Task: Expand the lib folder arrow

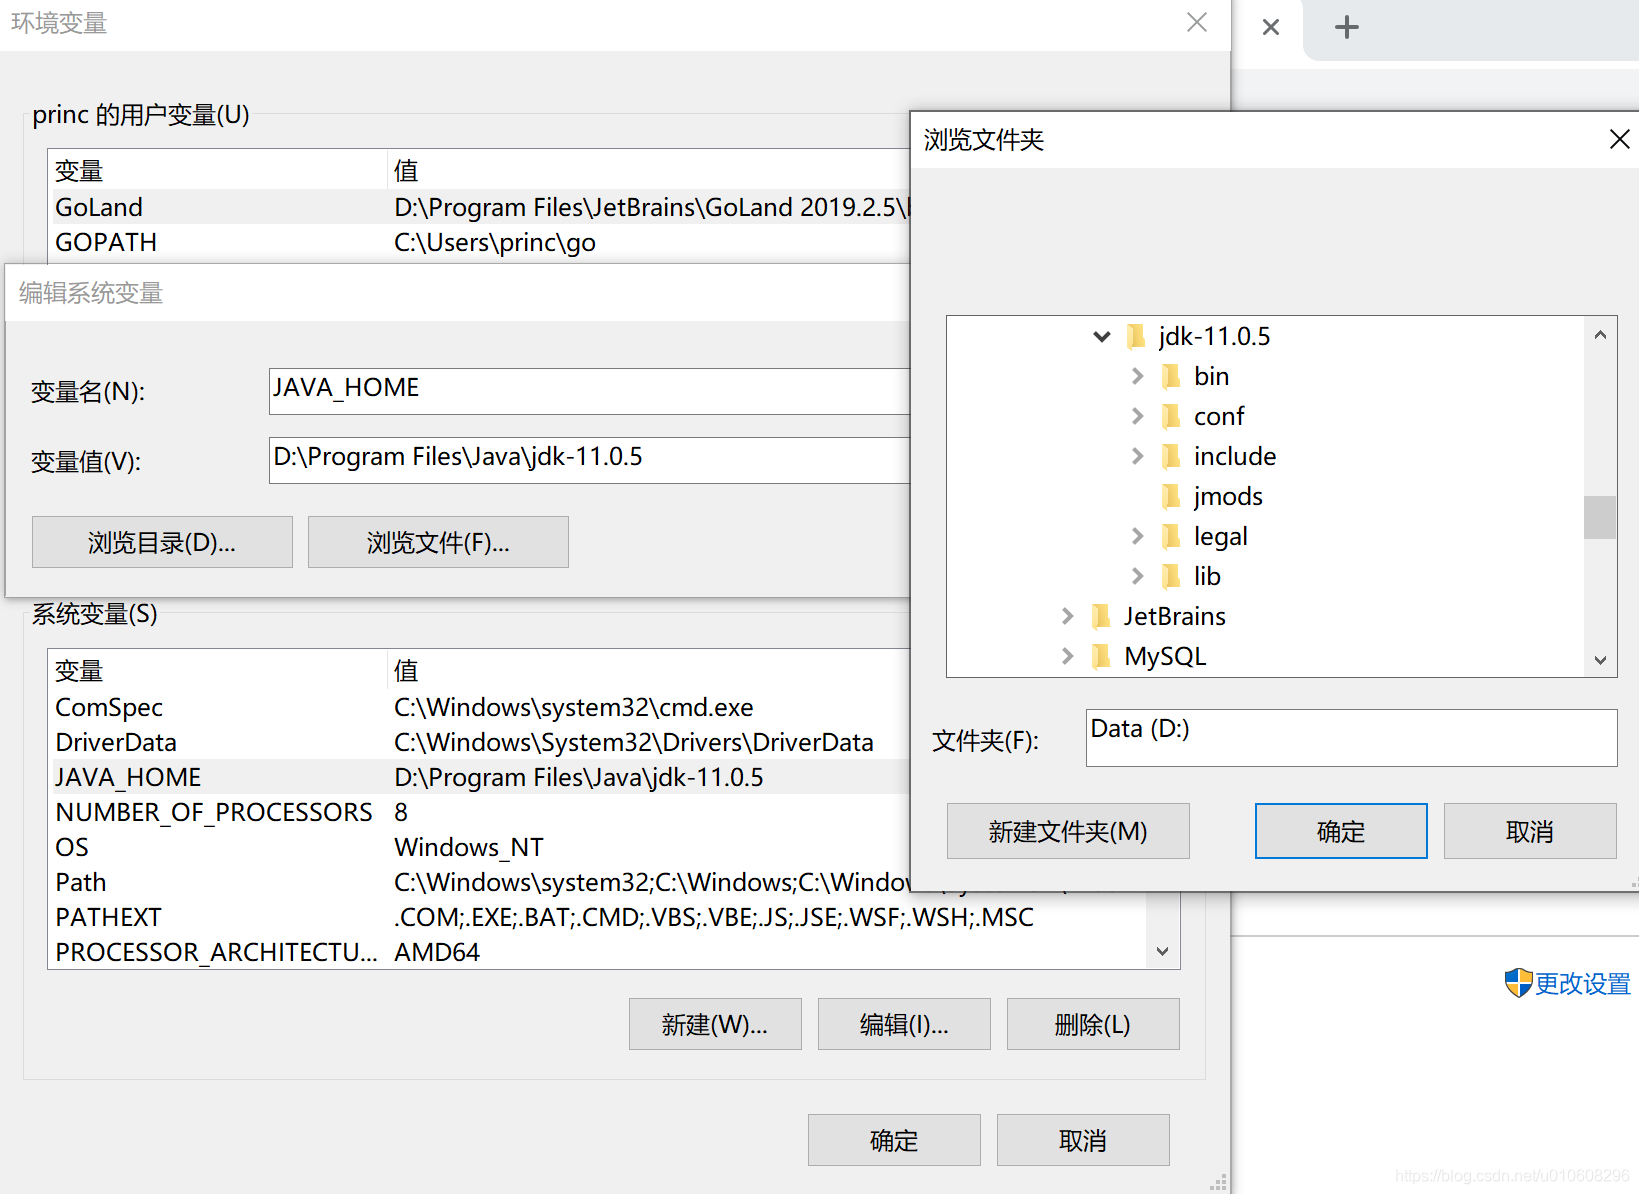Action: coord(1137,576)
